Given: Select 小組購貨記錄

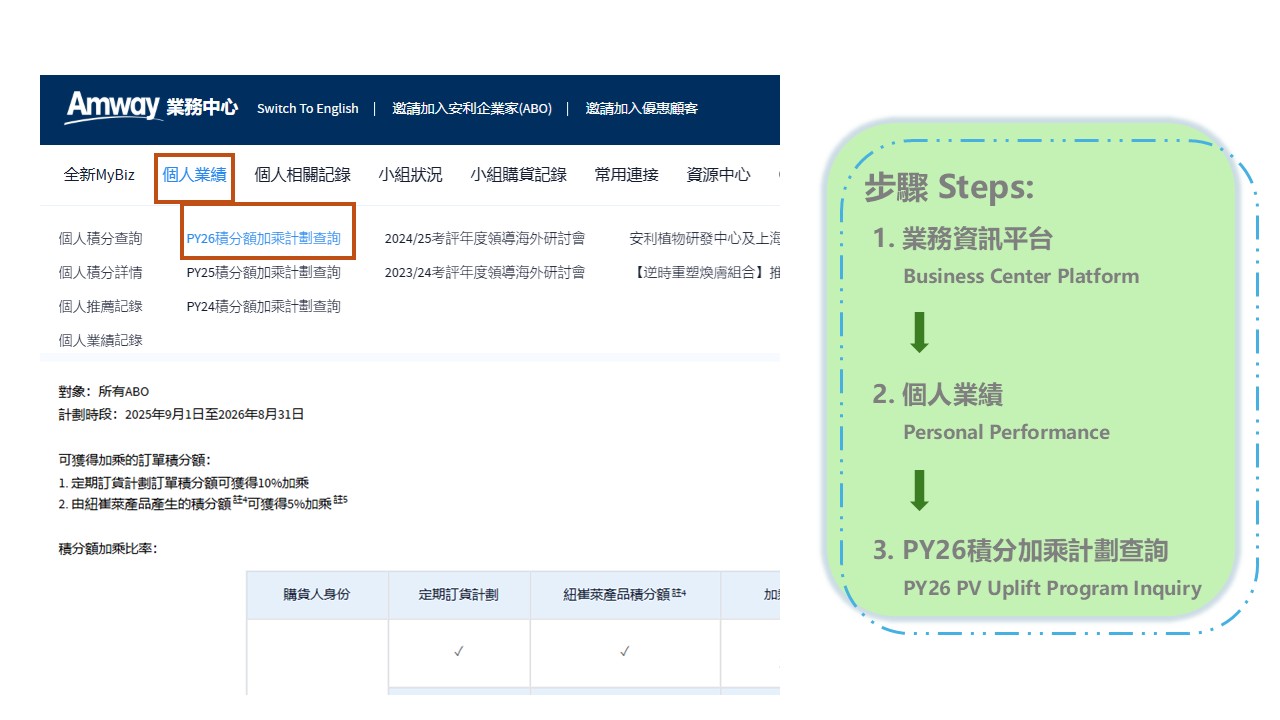Looking at the screenshot, I should pyautogui.click(x=518, y=174).
